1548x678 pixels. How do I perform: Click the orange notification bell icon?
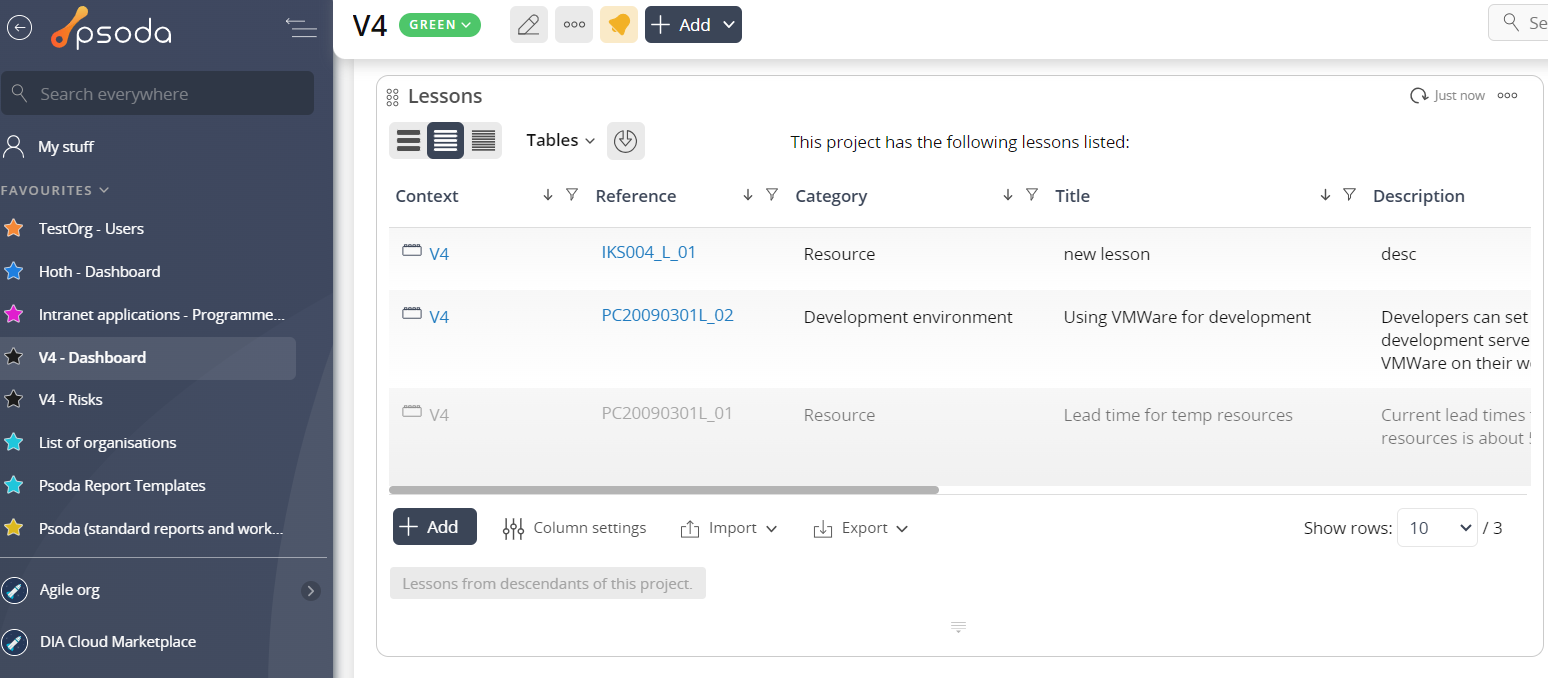[x=619, y=25]
